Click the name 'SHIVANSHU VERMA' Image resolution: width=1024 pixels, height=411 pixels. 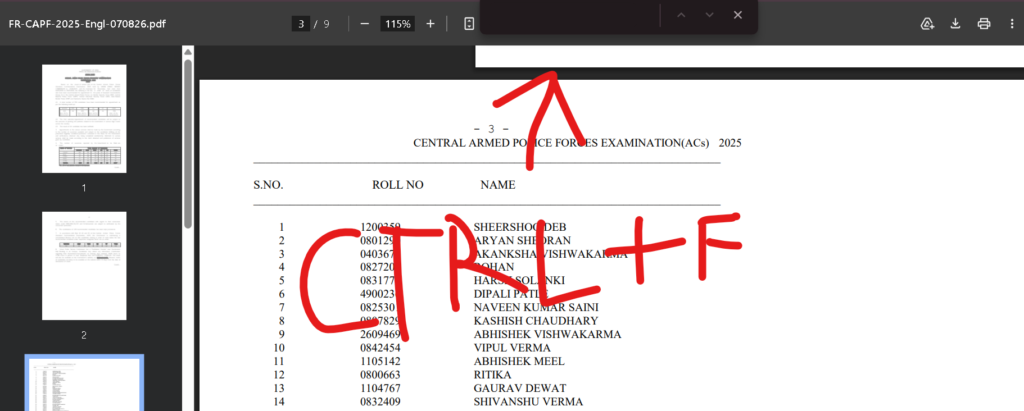point(528,402)
